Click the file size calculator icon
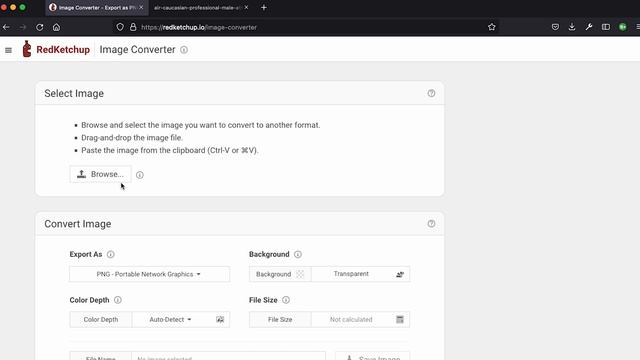 400,320
